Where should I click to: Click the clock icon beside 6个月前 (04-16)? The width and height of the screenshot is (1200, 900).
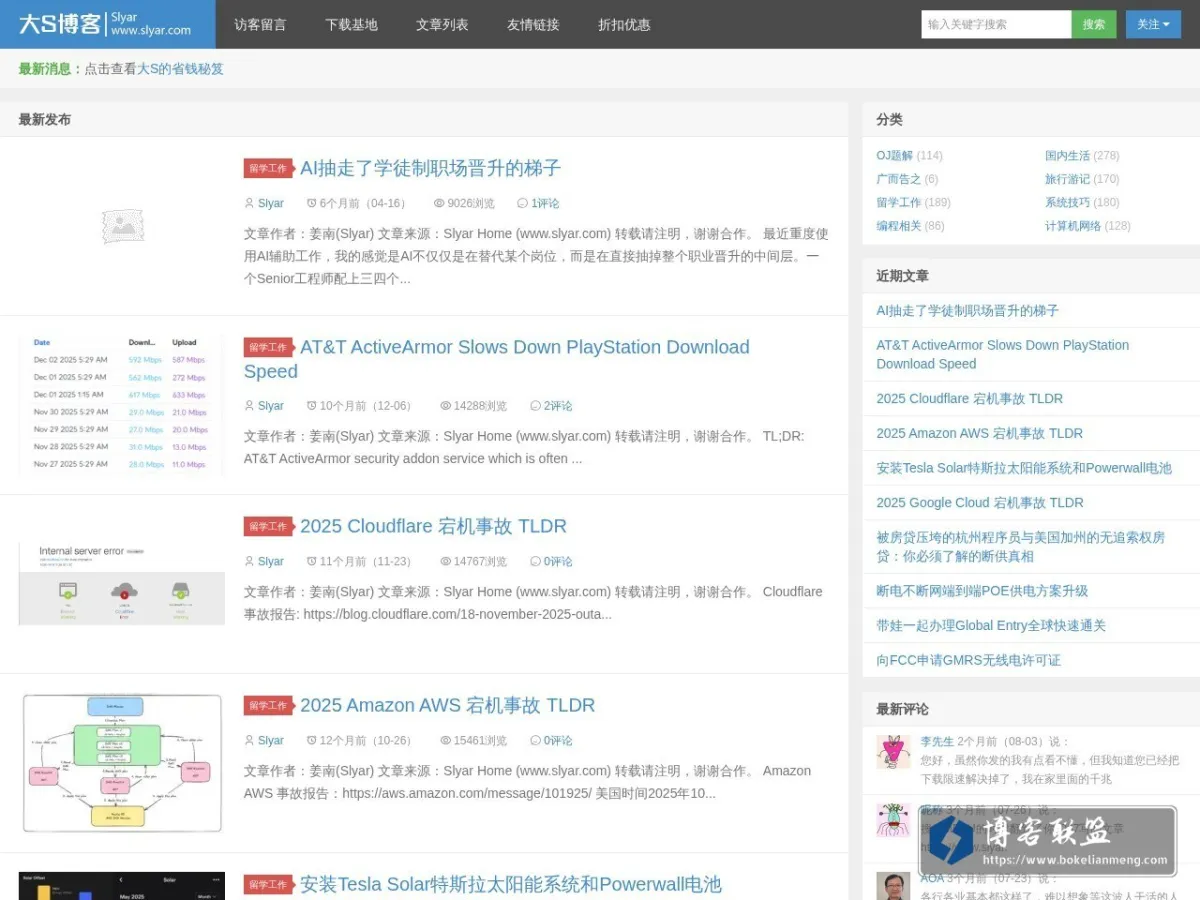click(312, 203)
